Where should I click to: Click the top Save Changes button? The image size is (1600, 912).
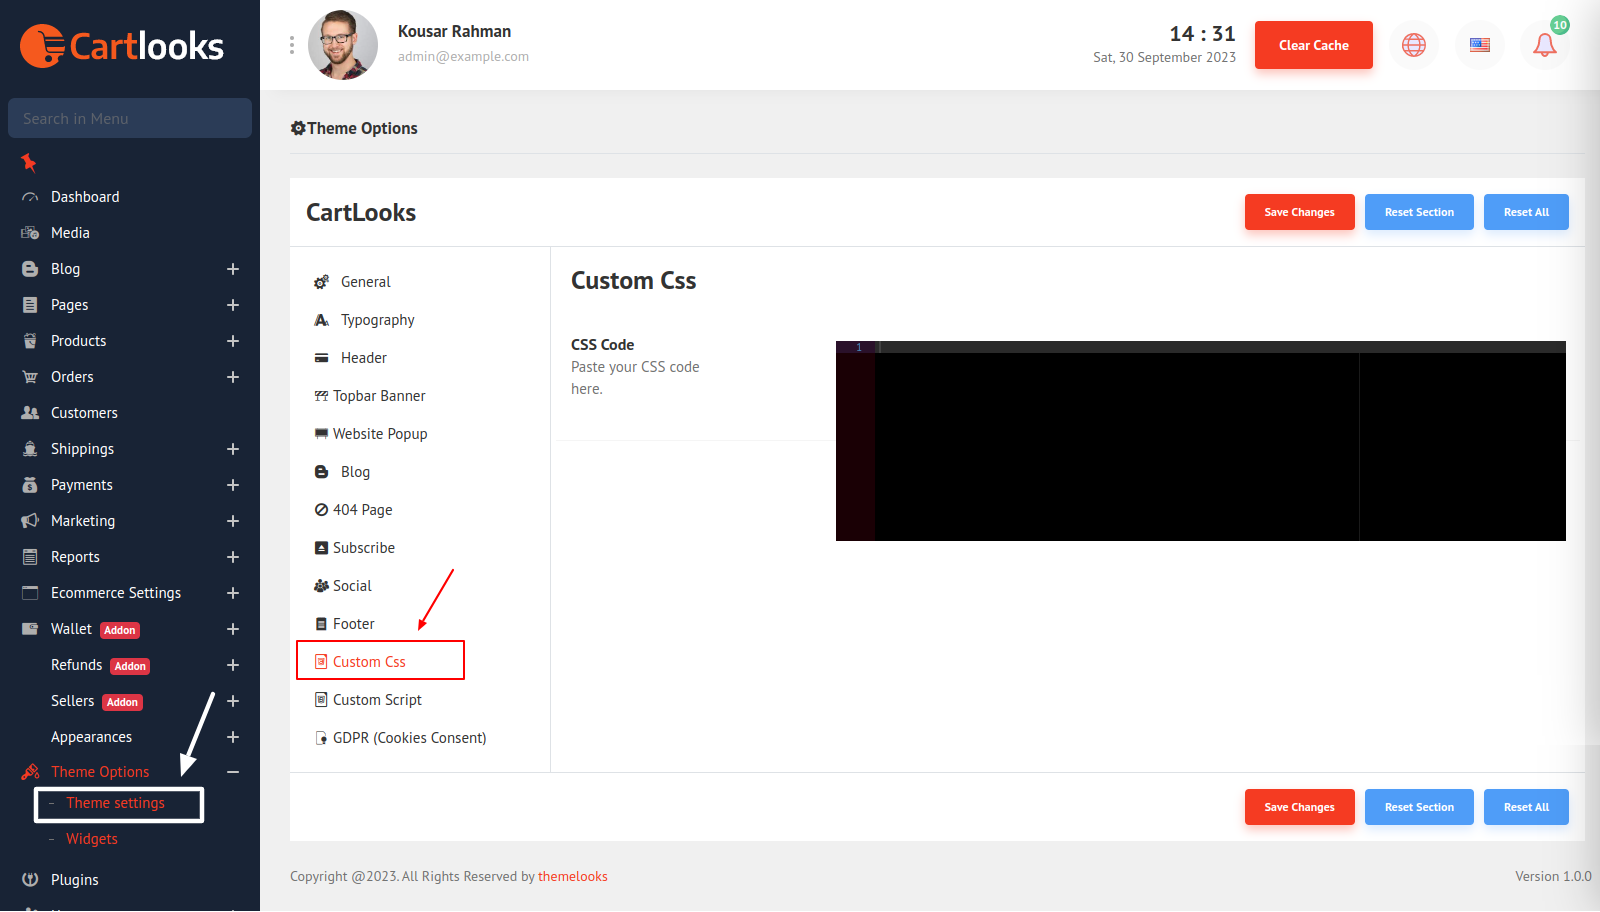(x=1299, y=212)
